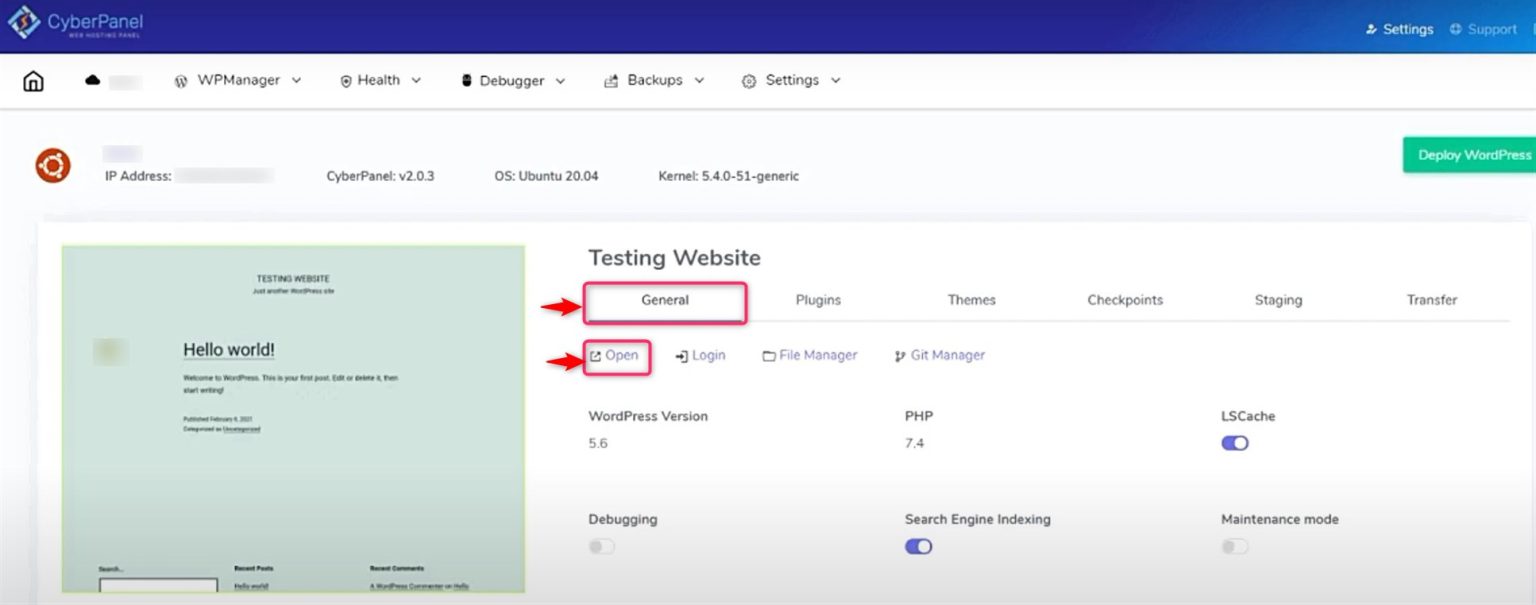Click the IP Address label

coord(139,176)
